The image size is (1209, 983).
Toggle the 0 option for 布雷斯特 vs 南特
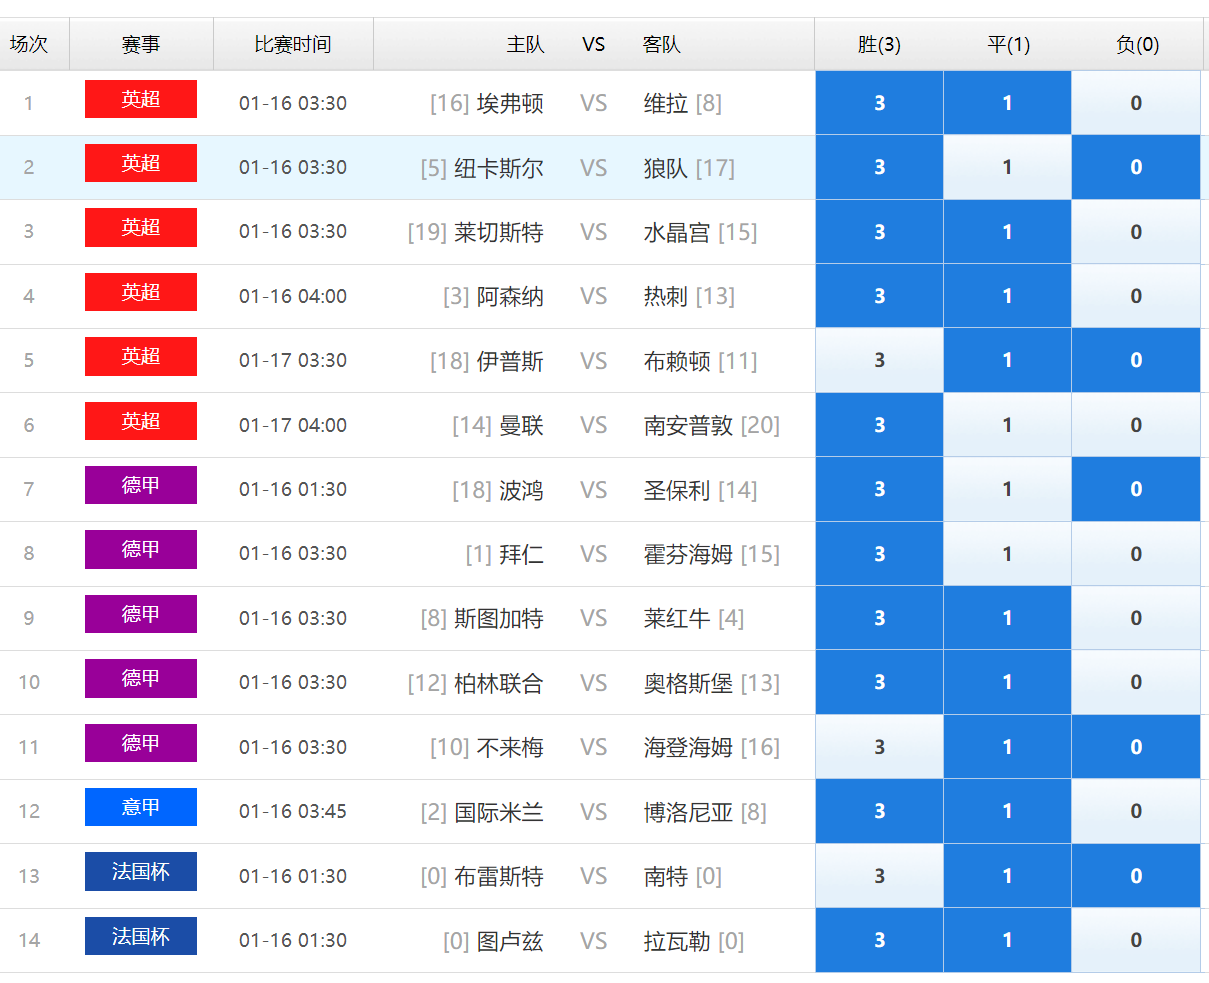[x=1136, y=876]
